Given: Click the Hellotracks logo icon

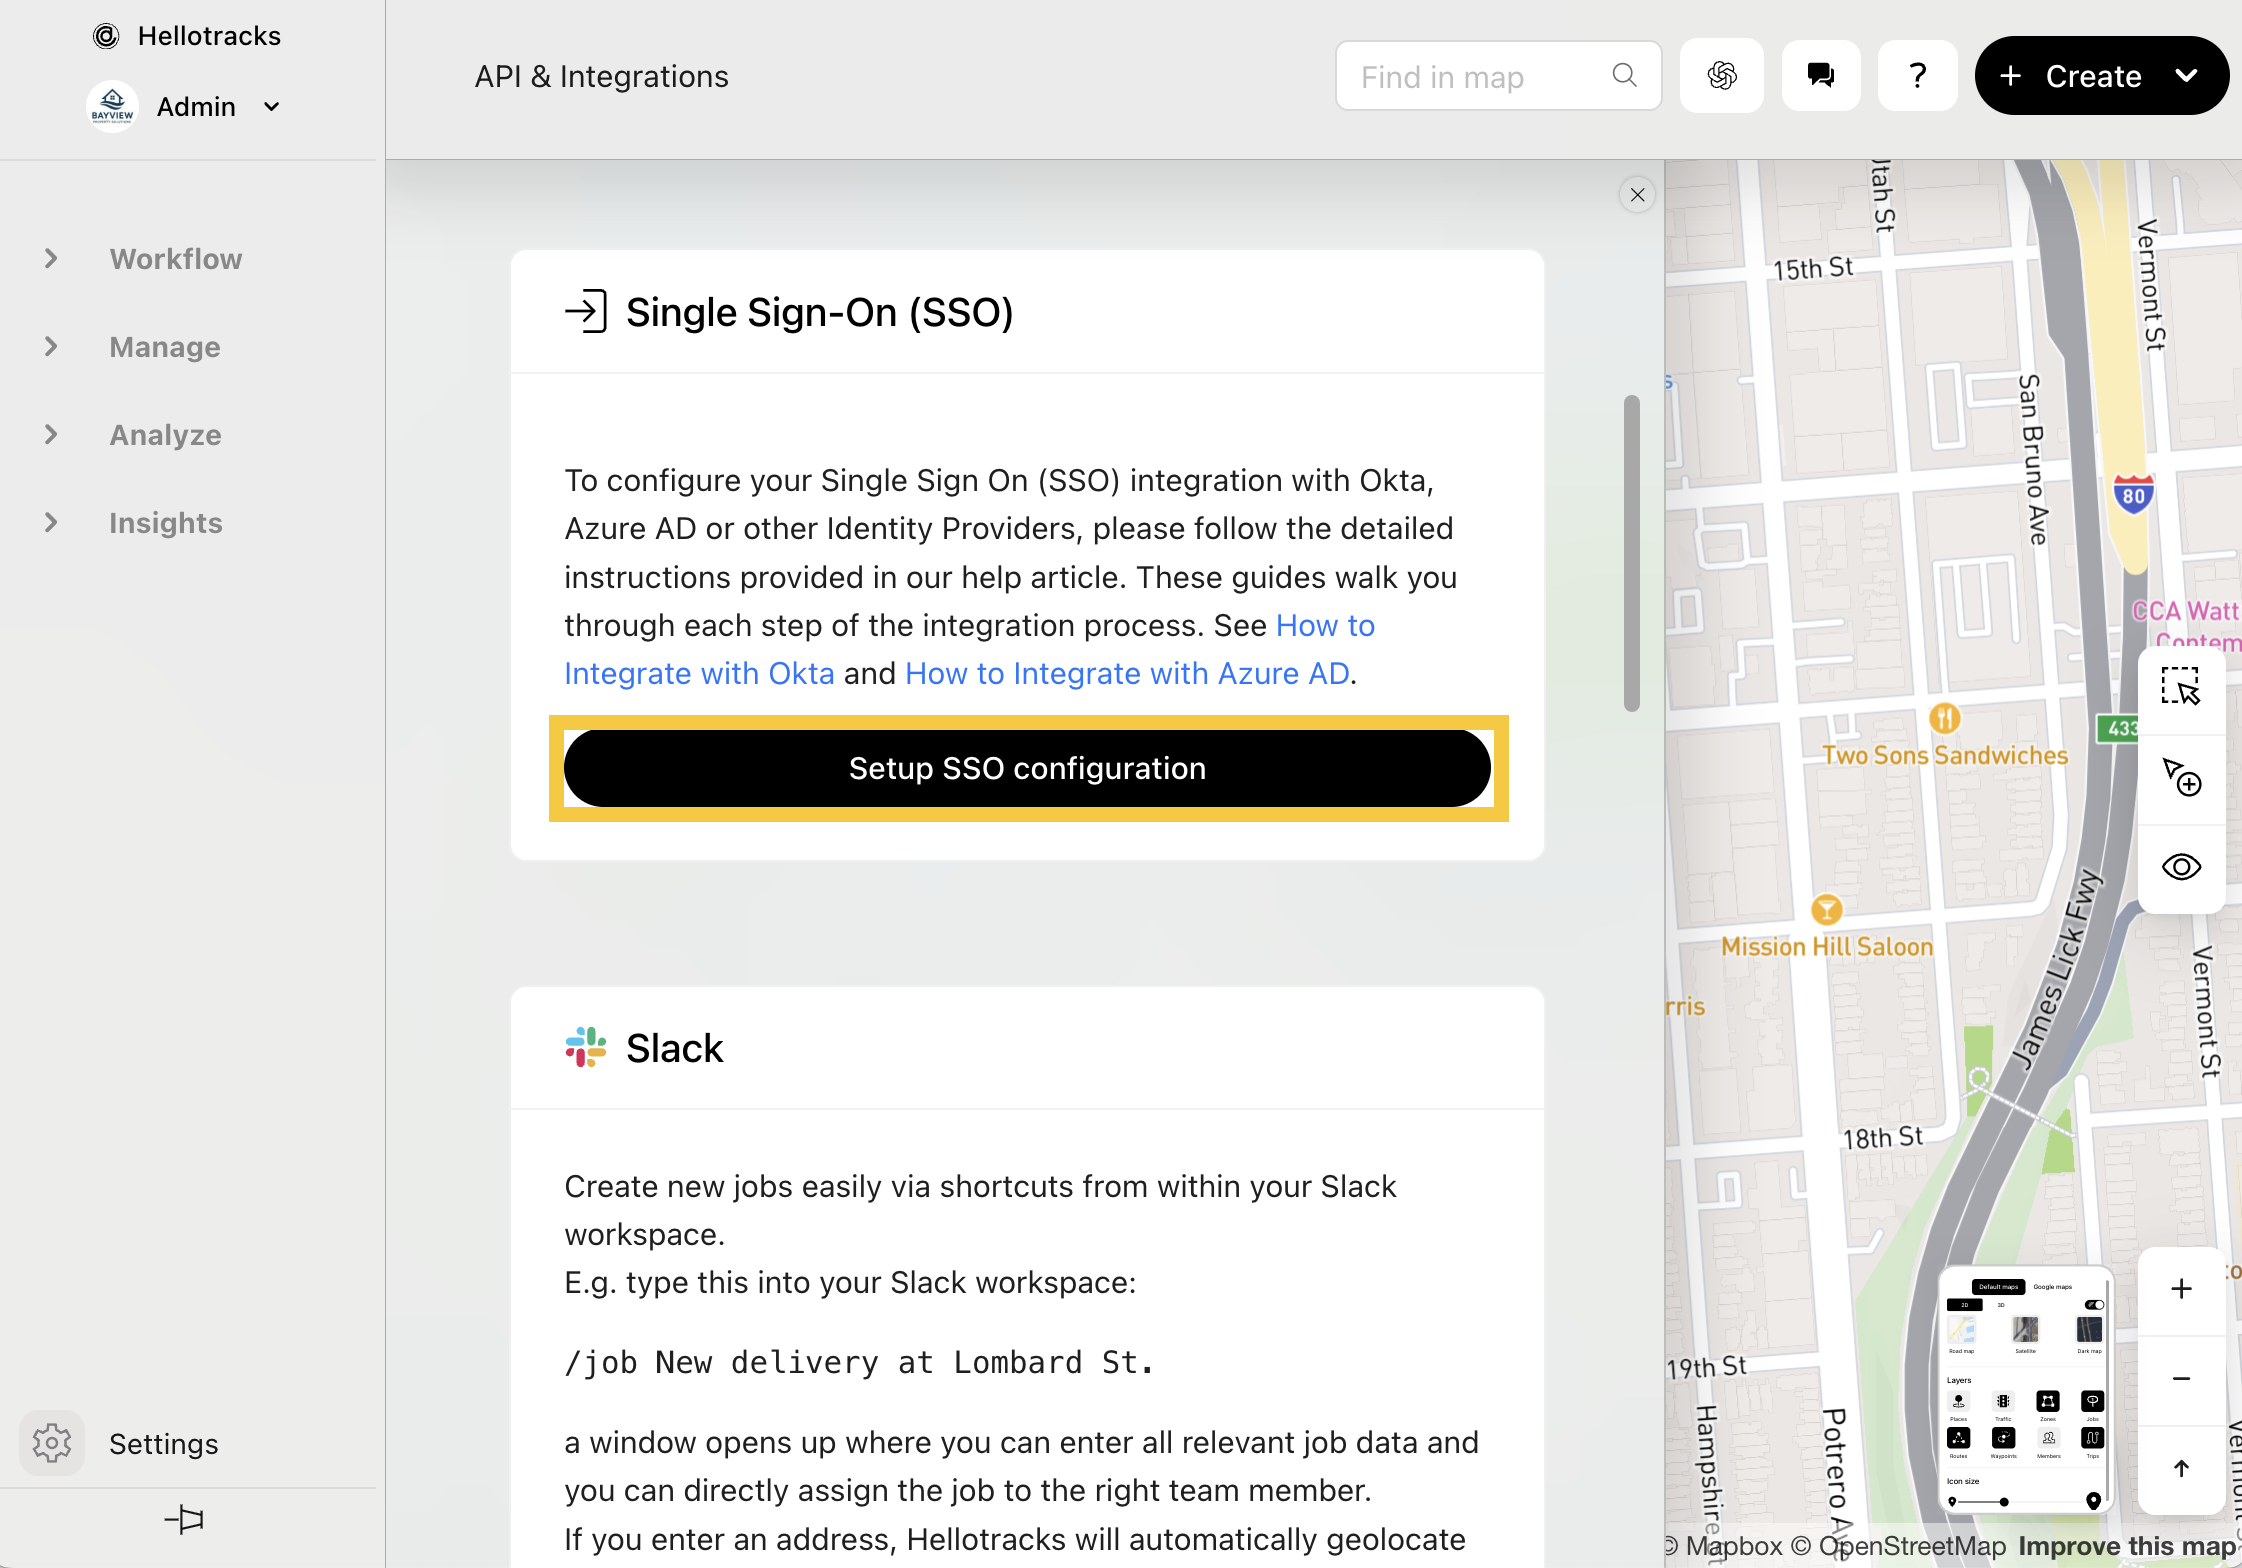Looking at the screenshot, I should coord(106,36).
